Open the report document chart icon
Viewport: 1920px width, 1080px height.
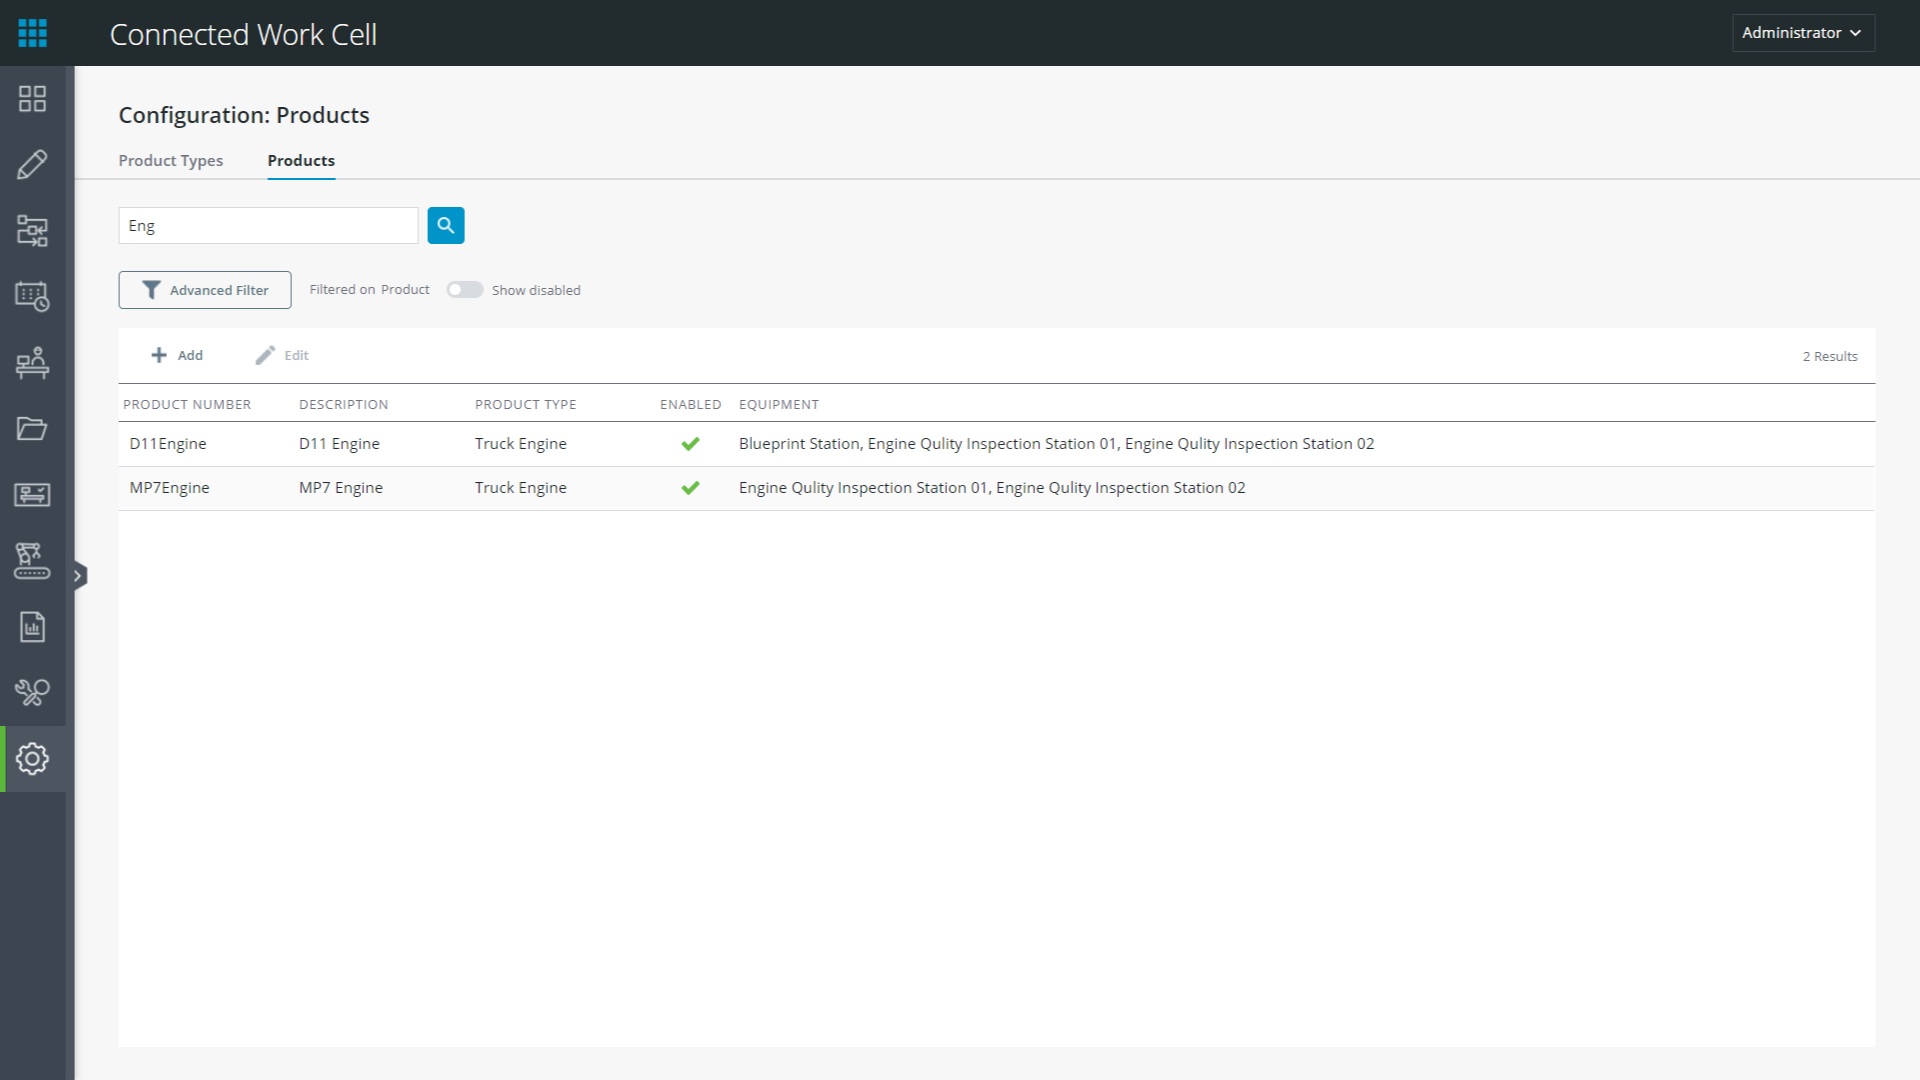(32, 626)
